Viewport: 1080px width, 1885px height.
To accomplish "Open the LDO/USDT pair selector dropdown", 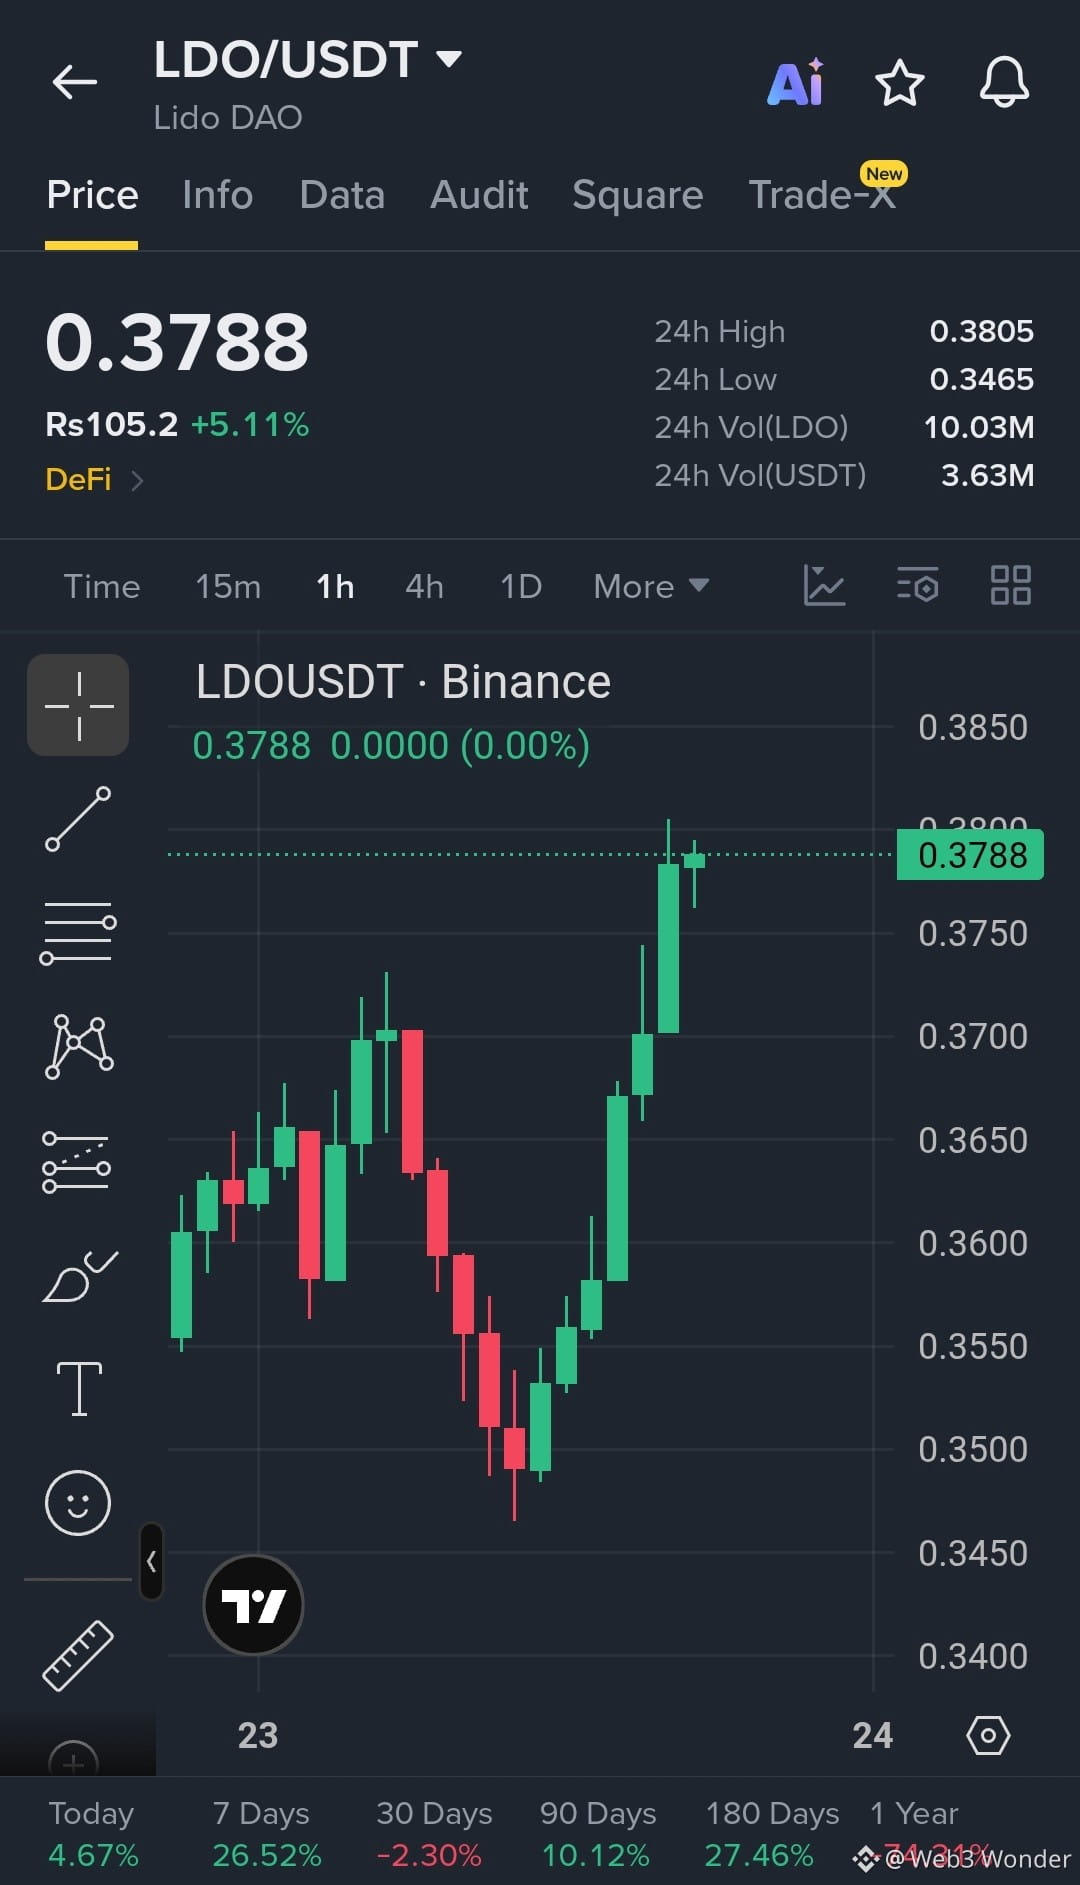I will pyautogui.click(x=308, y=60).
